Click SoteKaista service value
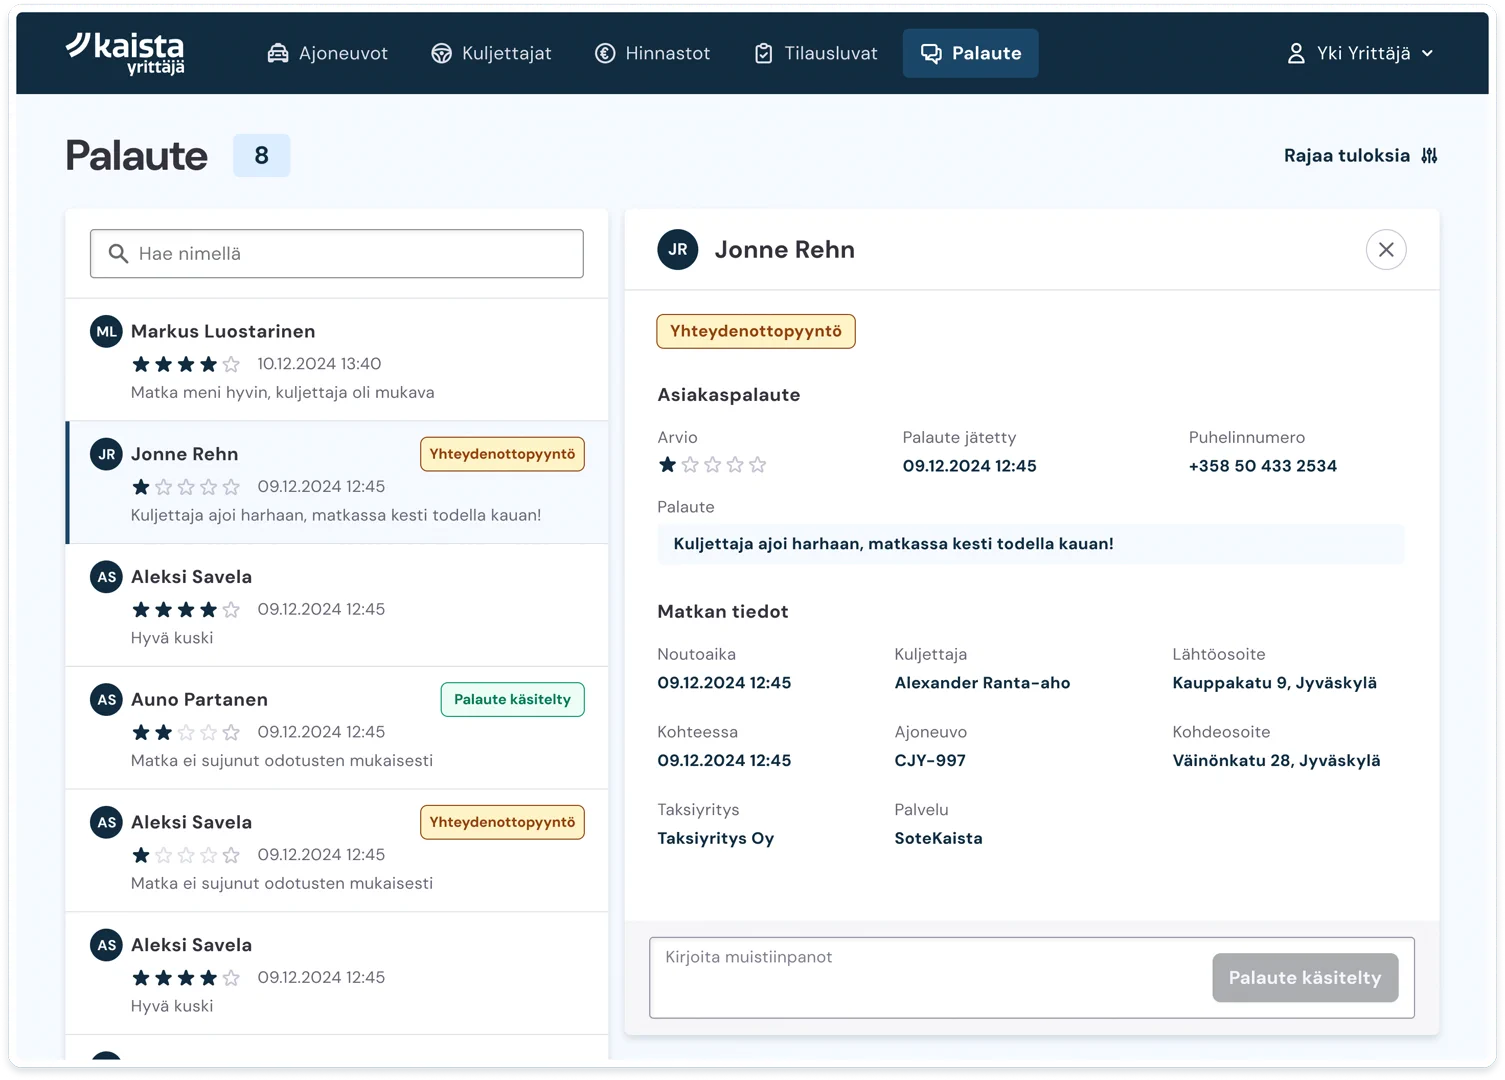 (938, 838)
